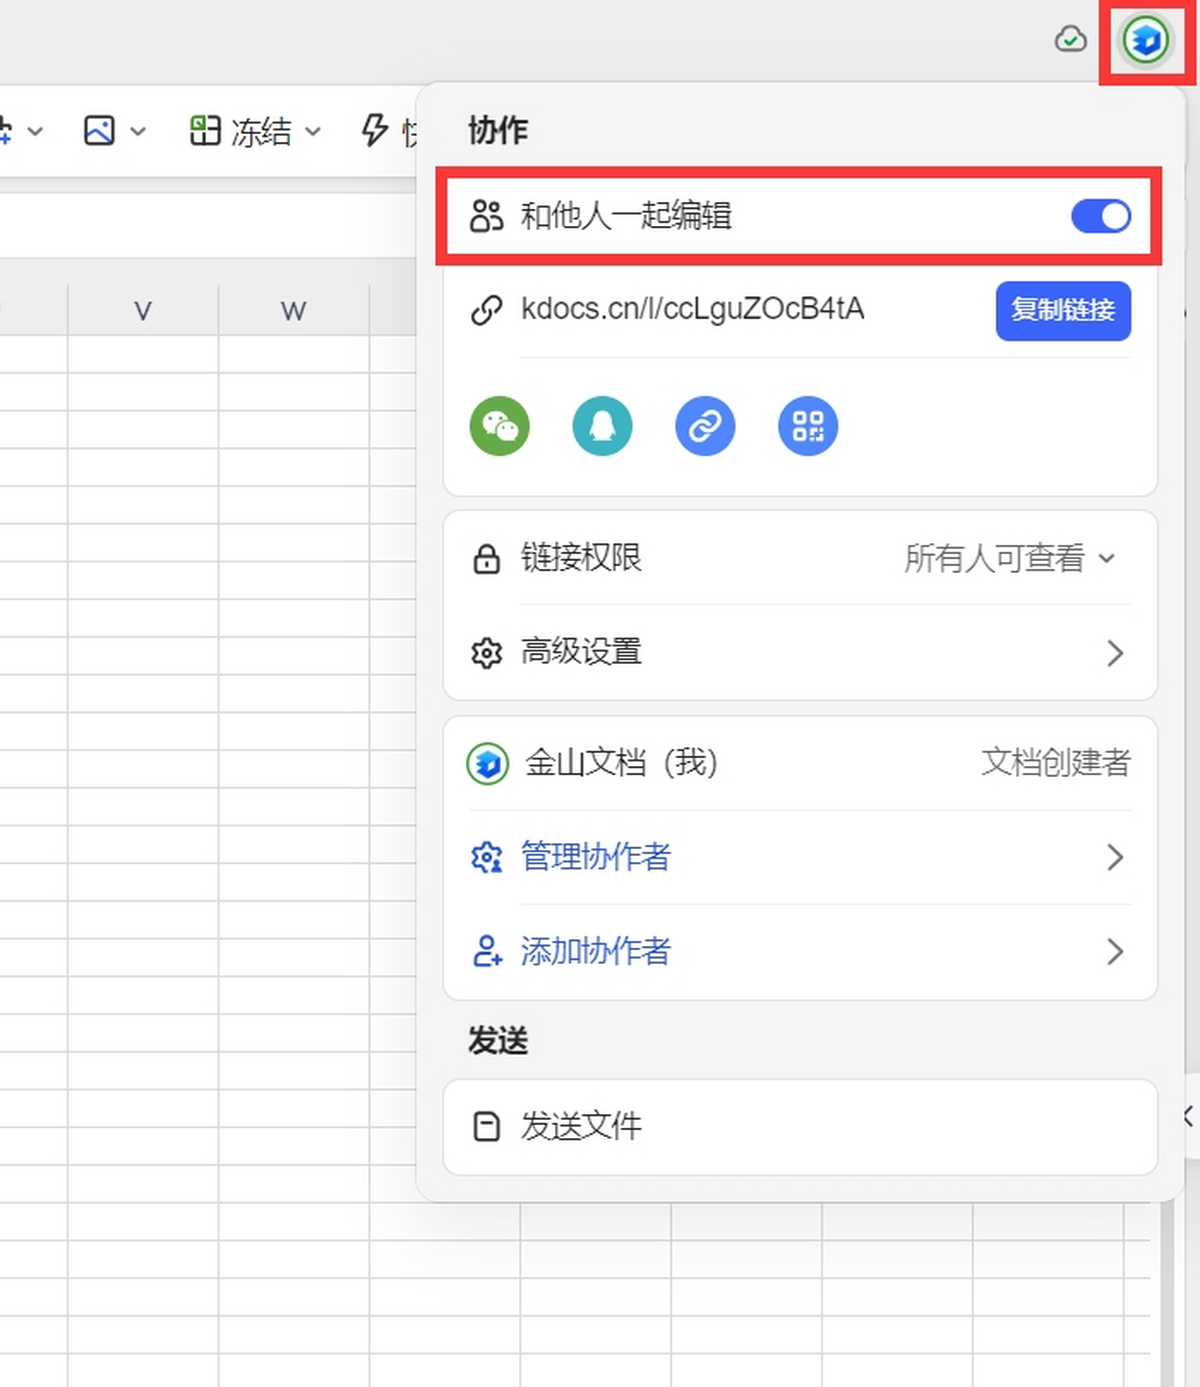Select 添加协作者 add collaborator
Screen dimensions: 1200x1387
[800, 952]
